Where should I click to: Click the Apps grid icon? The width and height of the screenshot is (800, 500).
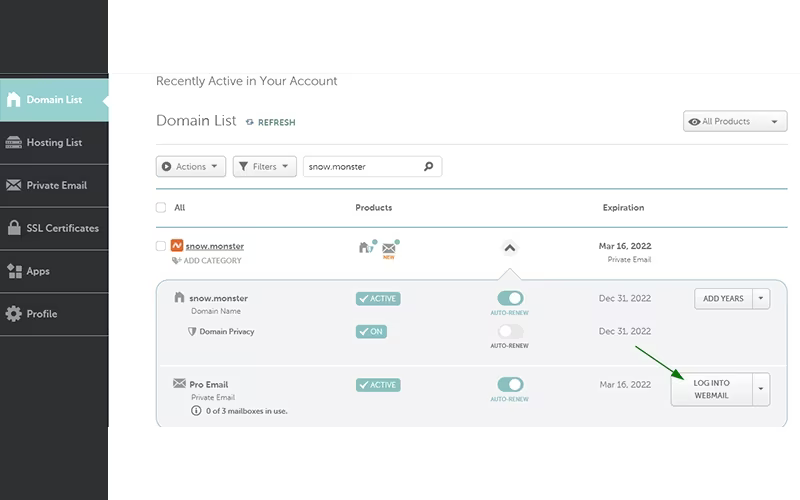click(x=14, y=271)
